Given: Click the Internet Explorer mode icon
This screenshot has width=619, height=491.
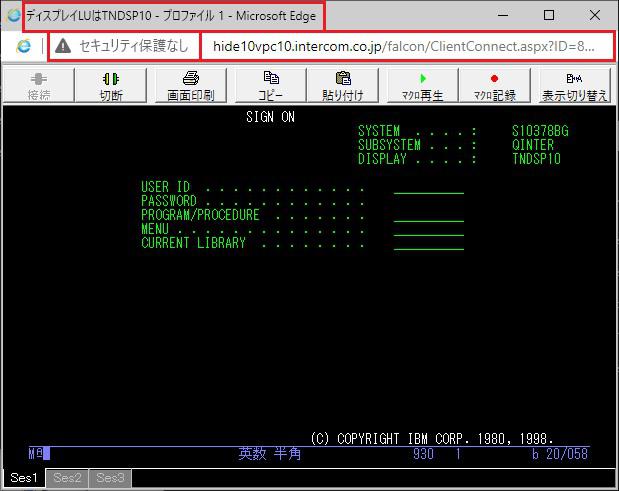Looking at the screenshot, I should [x=24, y=46].
